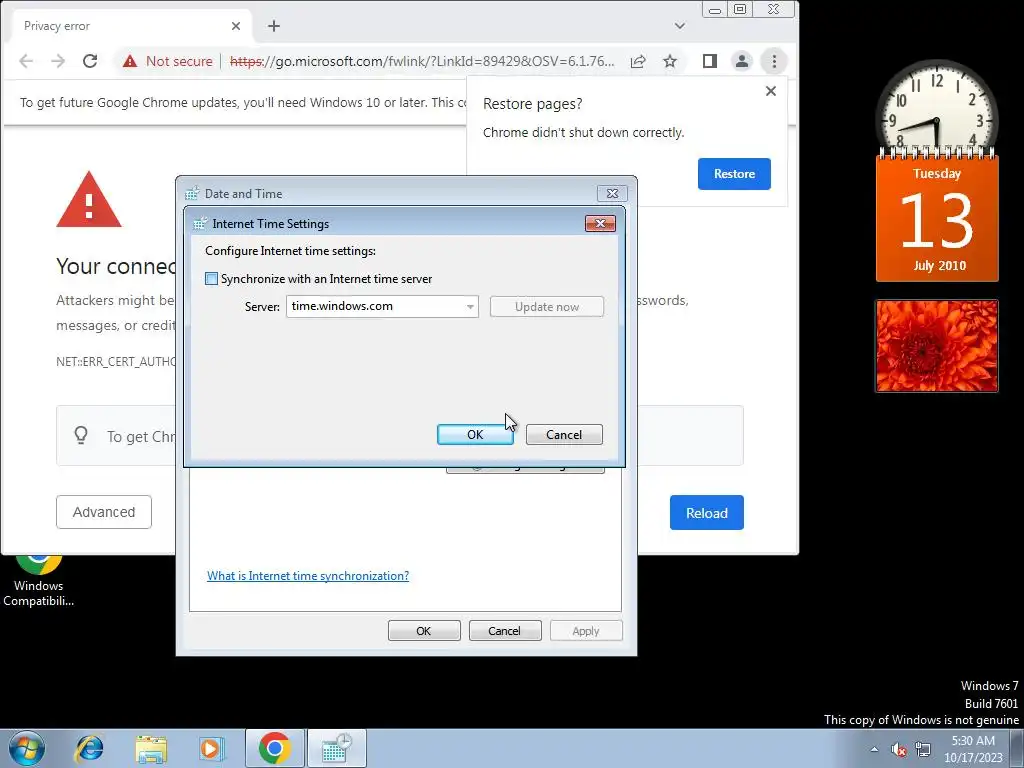Launch Internet Explorer from taskbar

tap(89, 748)
